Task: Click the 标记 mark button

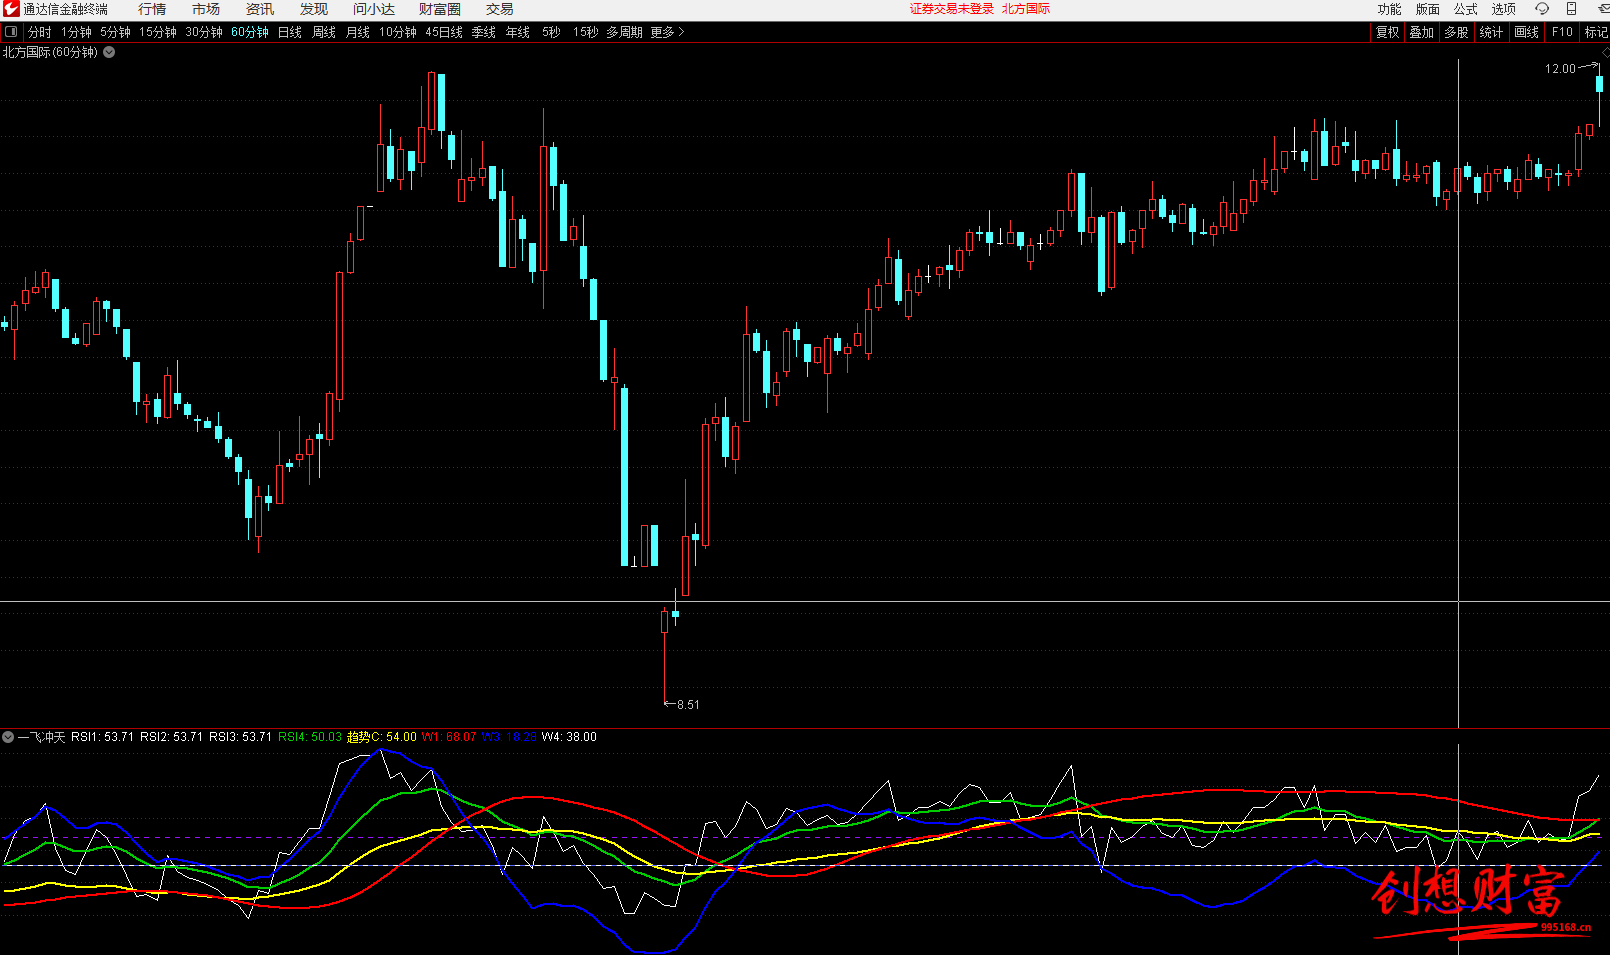Action: (1596, 32)
